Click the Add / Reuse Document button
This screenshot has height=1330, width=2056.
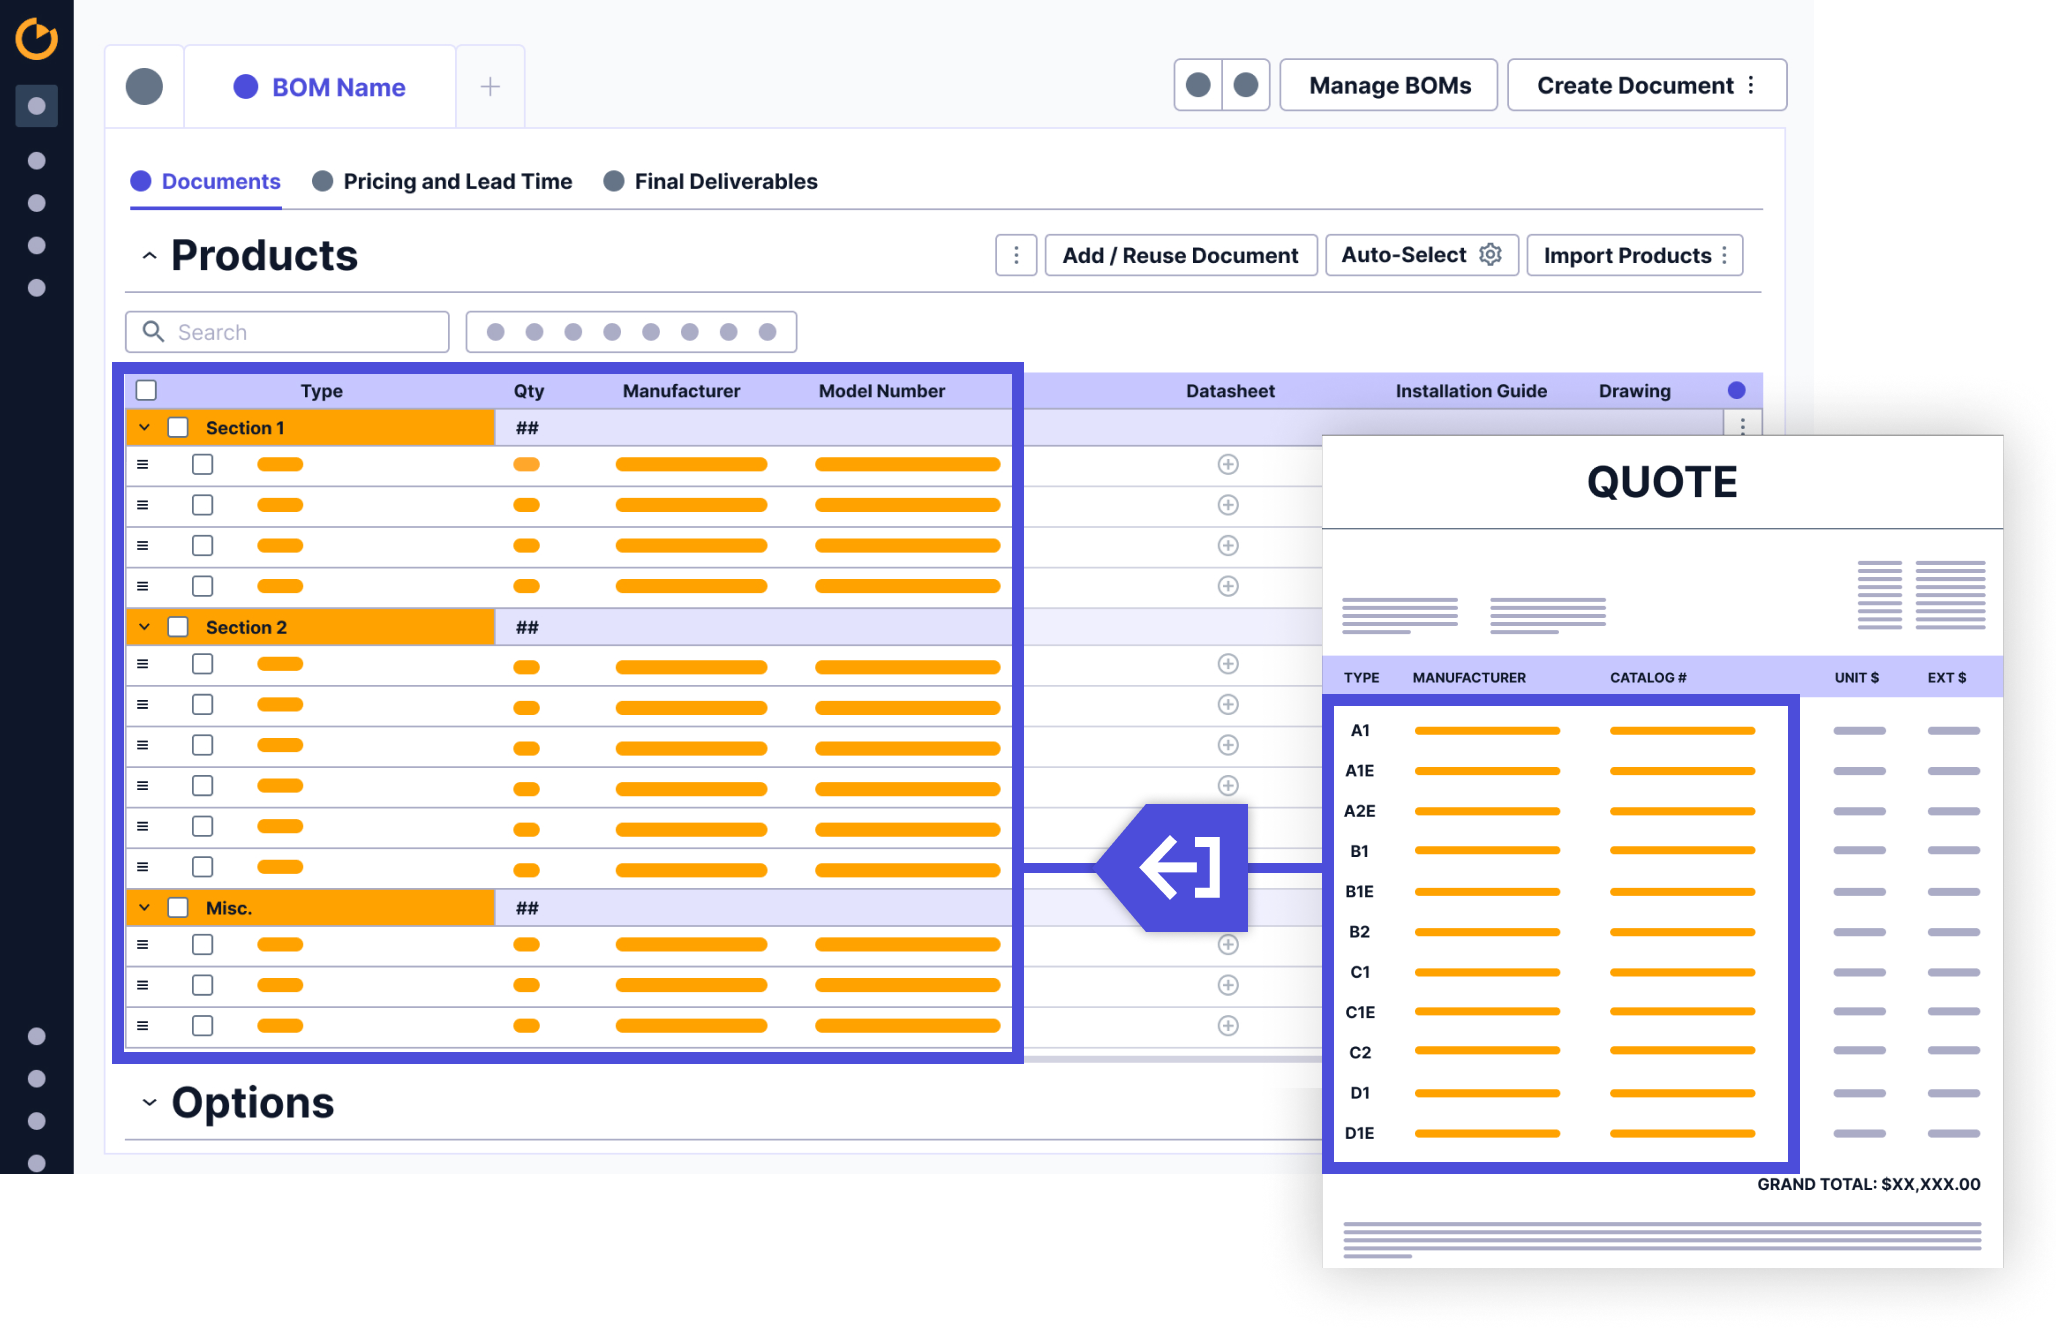1180,255
